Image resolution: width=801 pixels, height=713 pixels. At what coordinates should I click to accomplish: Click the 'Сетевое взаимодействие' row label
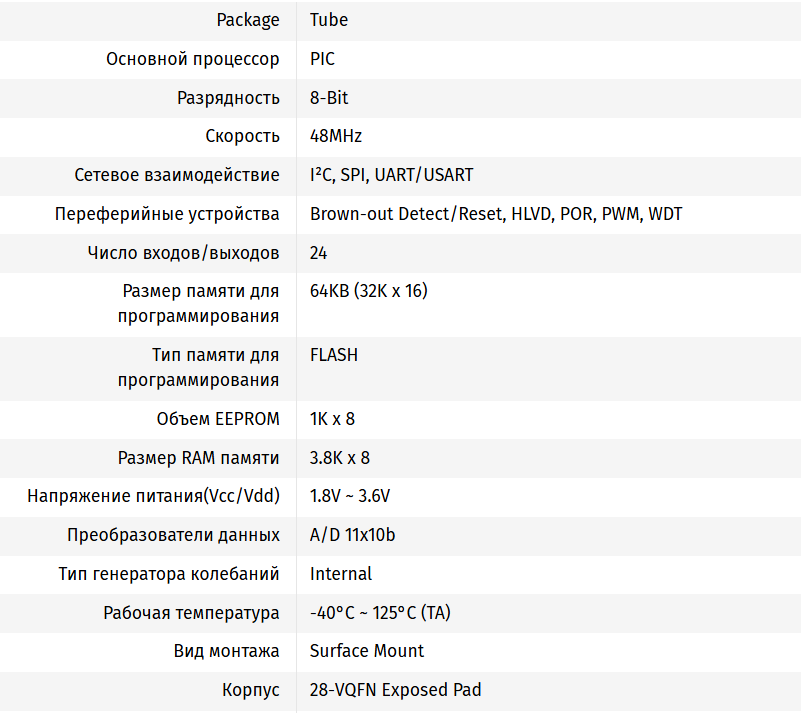pos(177,175)
